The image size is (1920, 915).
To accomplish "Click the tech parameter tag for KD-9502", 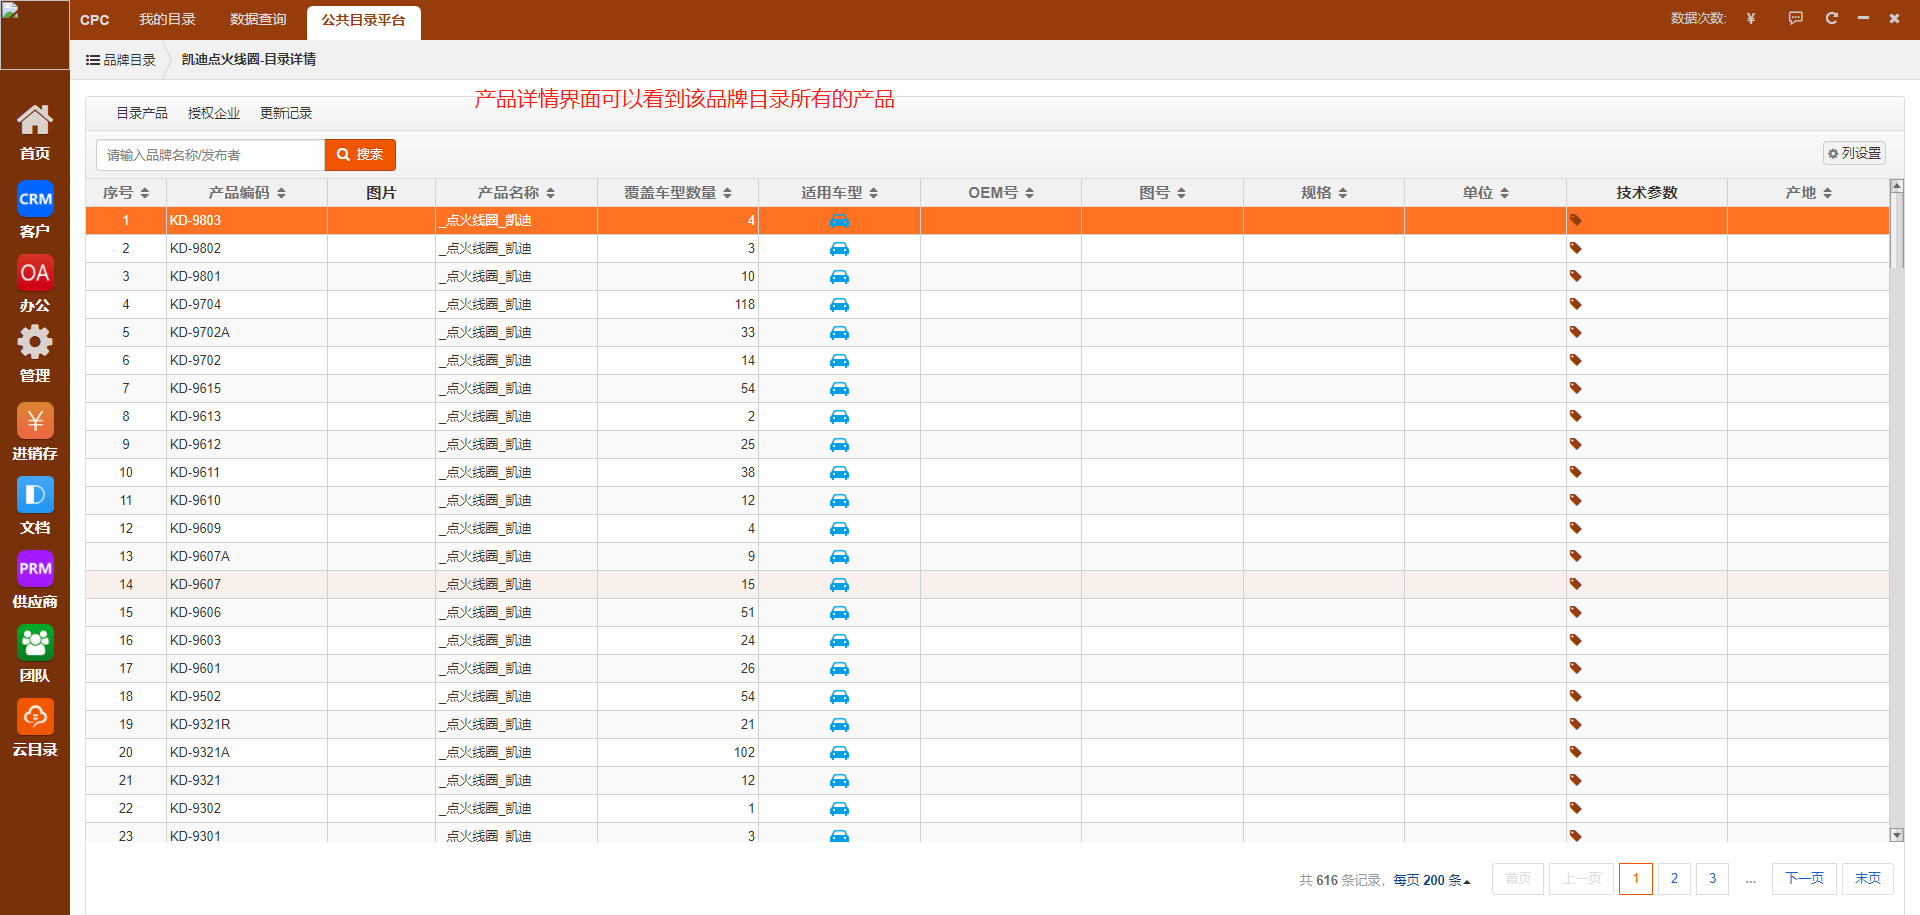I will pyautogui.click(x=1576, y=696).
